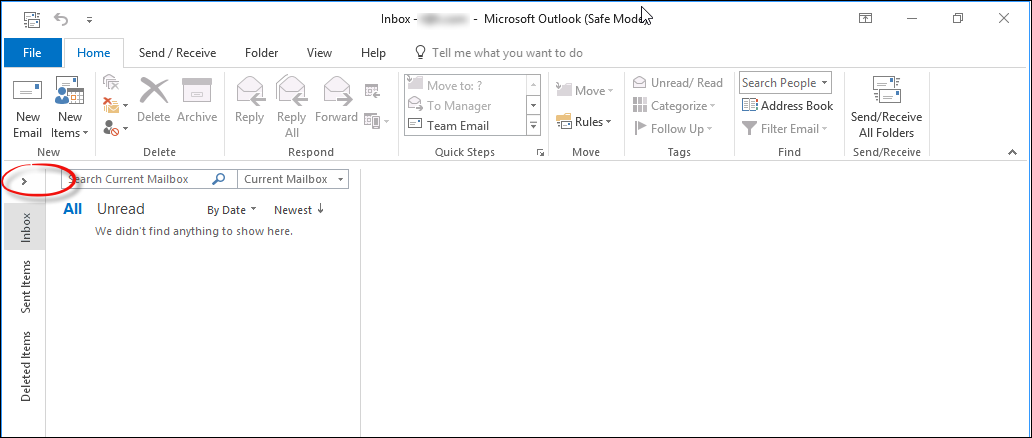Click the Undo arrow in title bar
The width and height of the screenshot is (1032, 438).
tap(61, 18)
